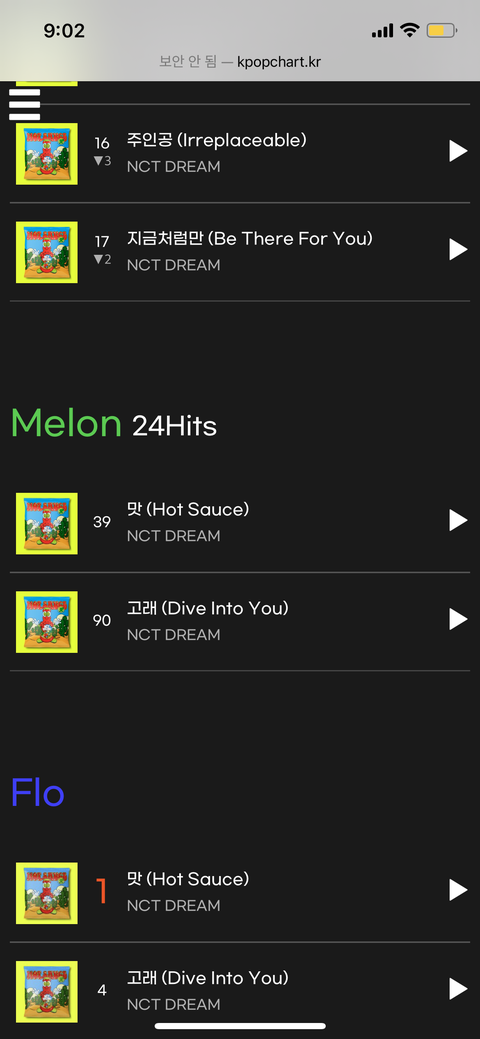
Task: Open NCT DREAM artist under Flo rank 1
Action: (x=174, y=906)
